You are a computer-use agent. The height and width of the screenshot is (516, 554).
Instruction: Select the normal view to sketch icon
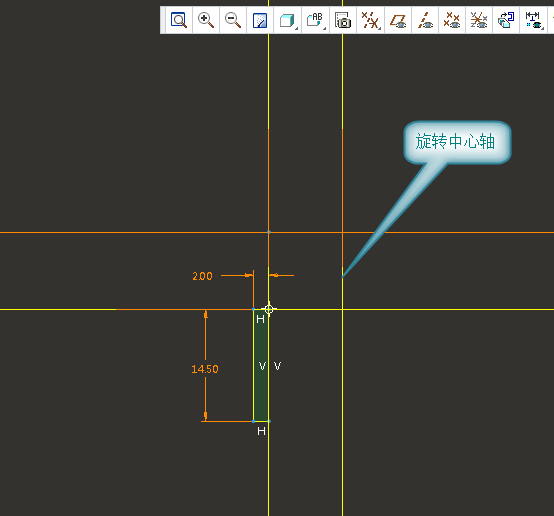click(260, 20)
